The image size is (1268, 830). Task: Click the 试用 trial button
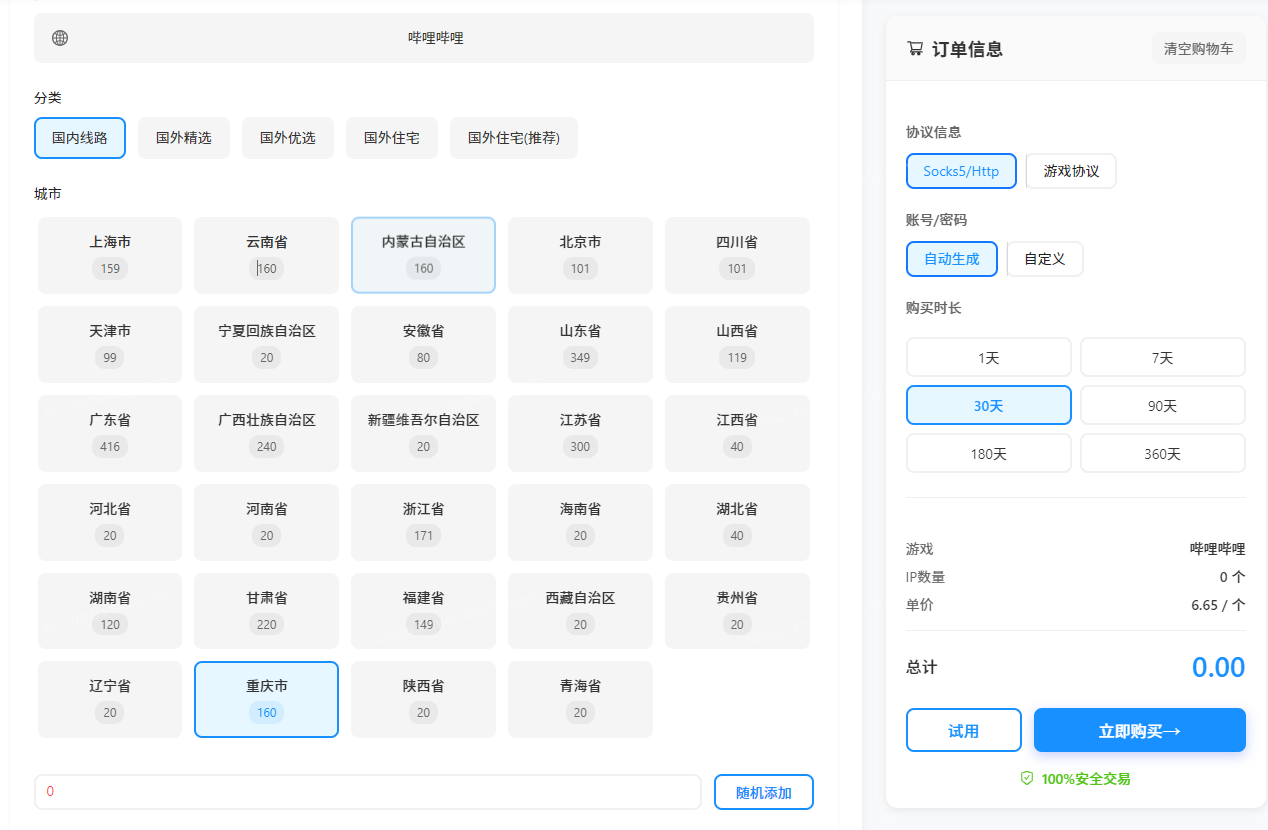point(963,730)
